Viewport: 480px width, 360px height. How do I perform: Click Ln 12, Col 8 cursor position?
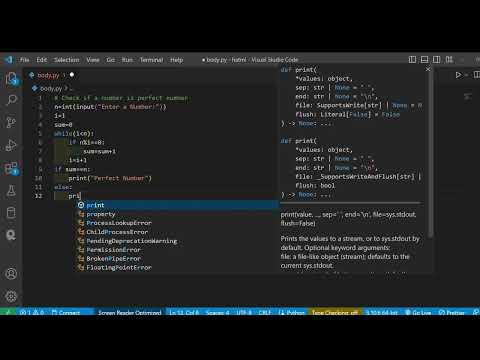click(184, 312)
